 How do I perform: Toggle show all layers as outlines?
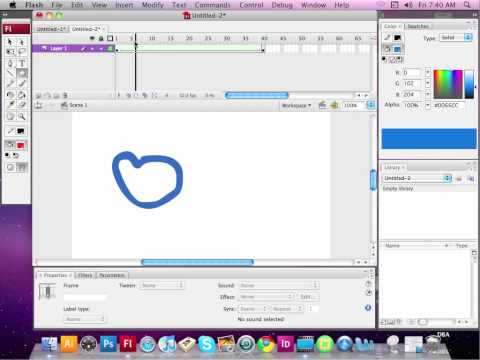110,38
